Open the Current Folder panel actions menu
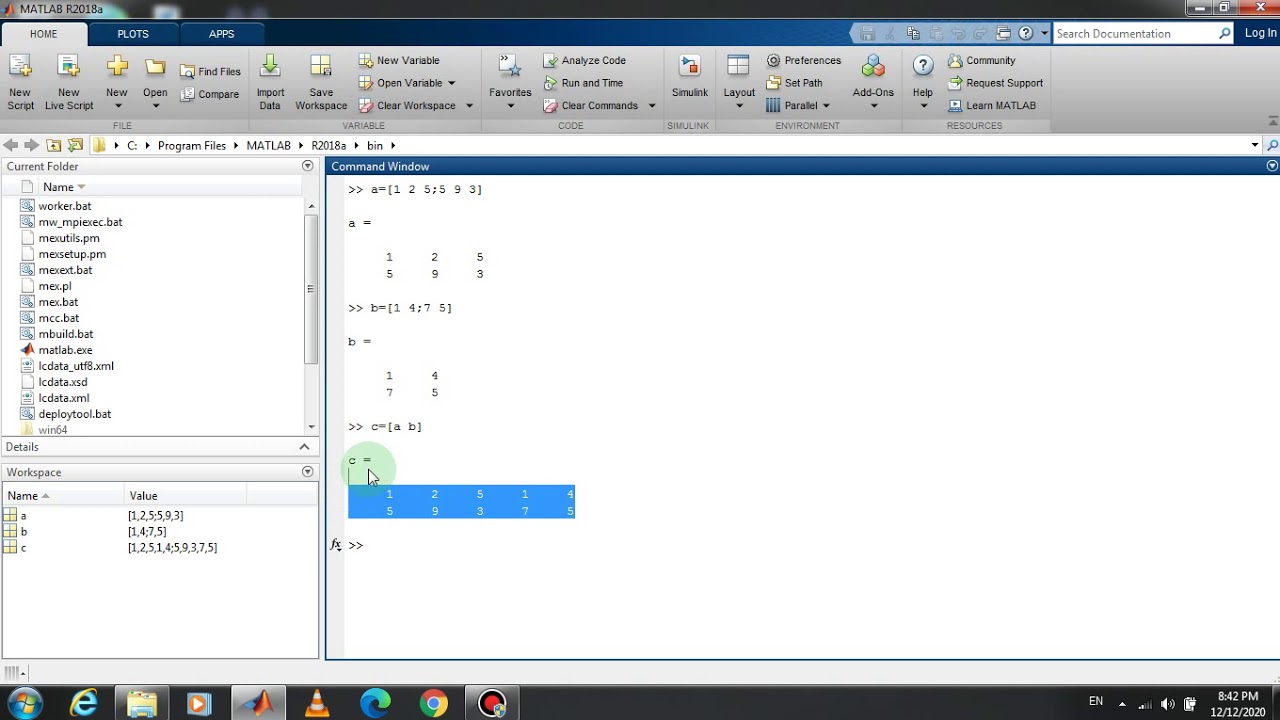Screen dimensions: 1280x720 (x=308, y=166)
